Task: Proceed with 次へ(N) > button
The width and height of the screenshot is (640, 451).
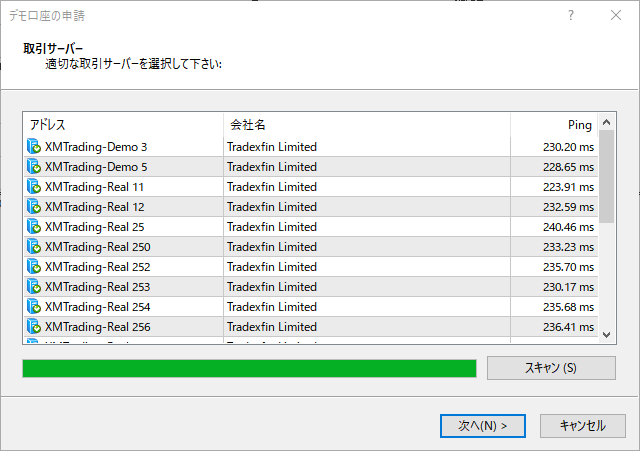Action: (x=482, y=426)
